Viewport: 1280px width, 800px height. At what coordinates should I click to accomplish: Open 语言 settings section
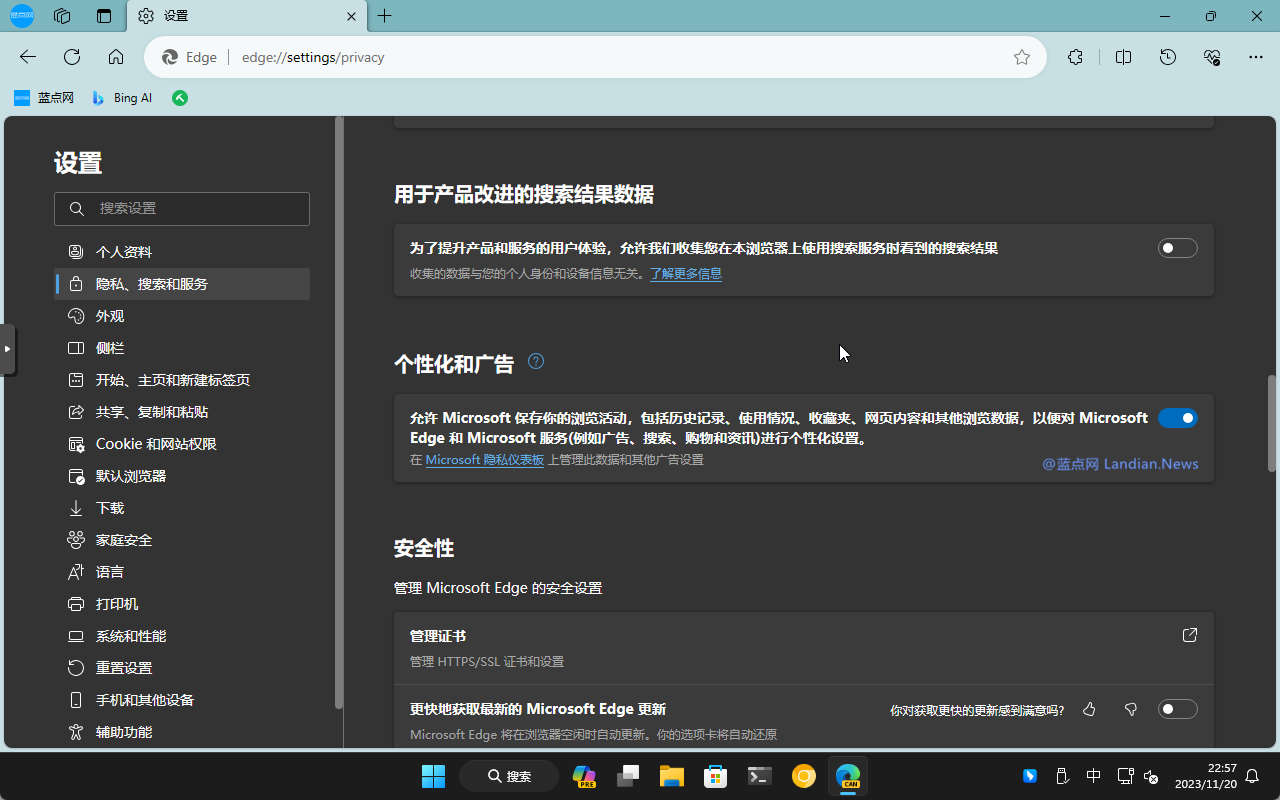tap(182, 572)
